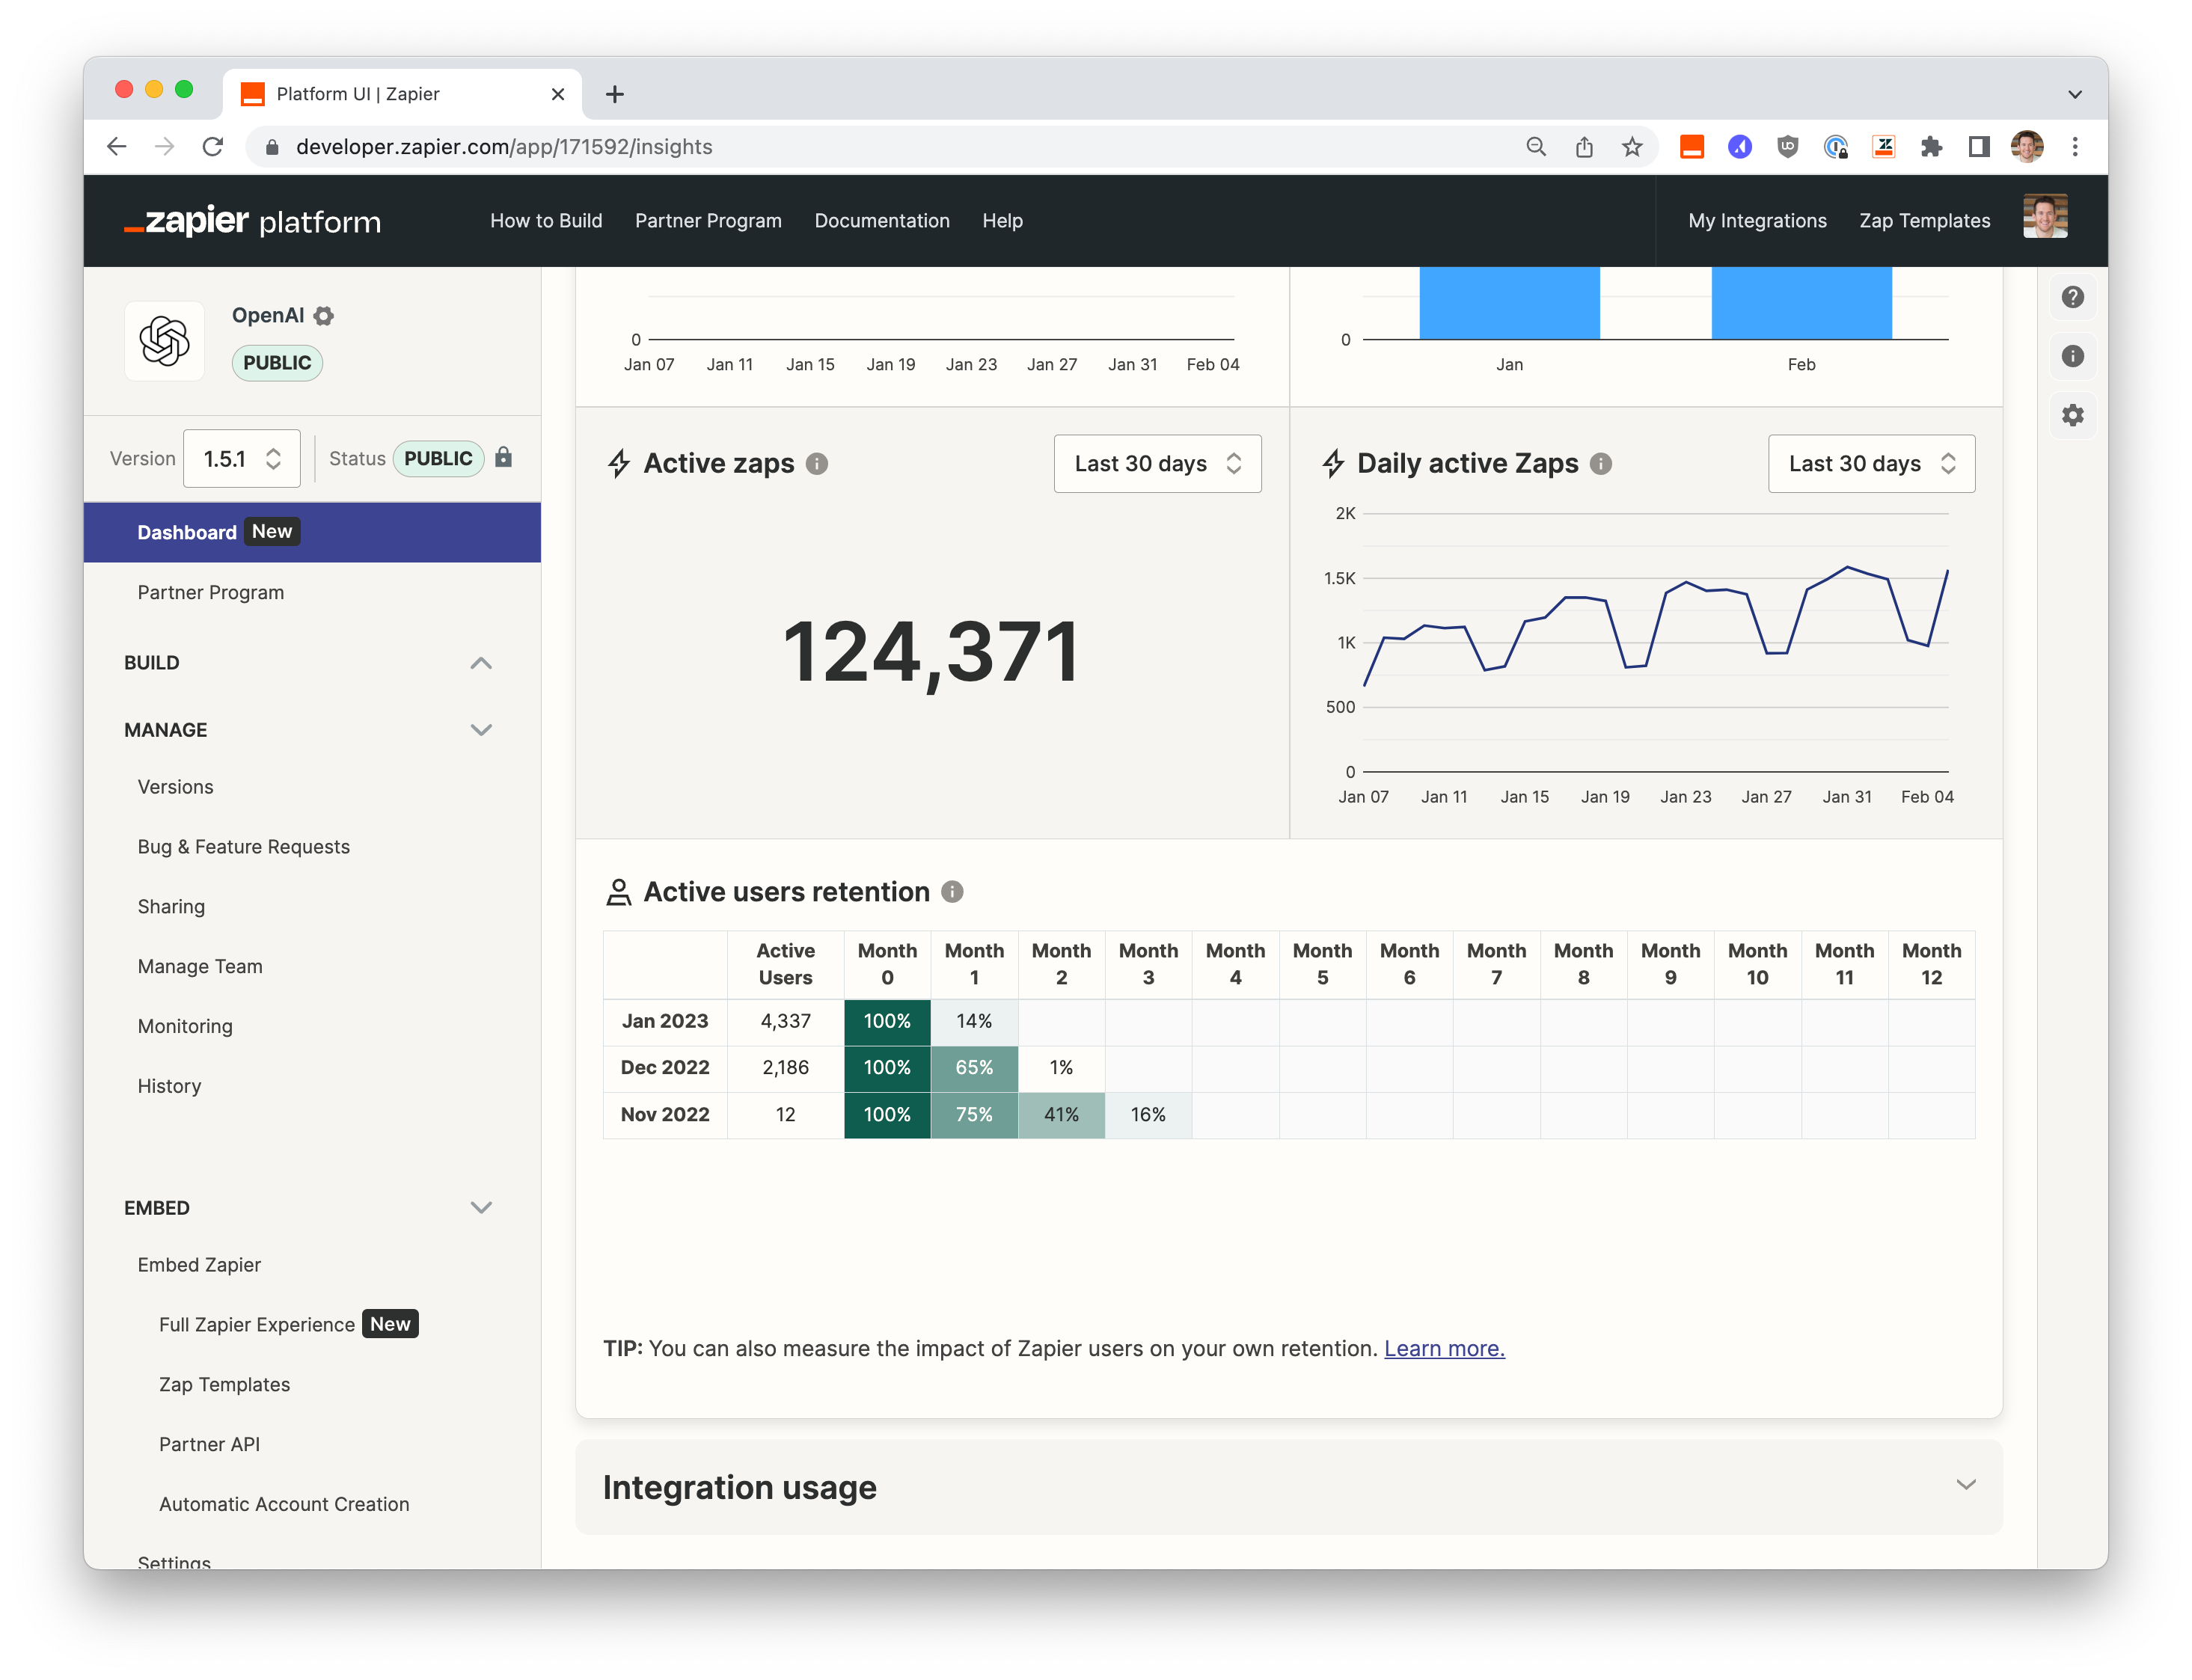Open the tab search chevron
The width and height of the screenshot is (2192, 1680).
coord(2074,94)
